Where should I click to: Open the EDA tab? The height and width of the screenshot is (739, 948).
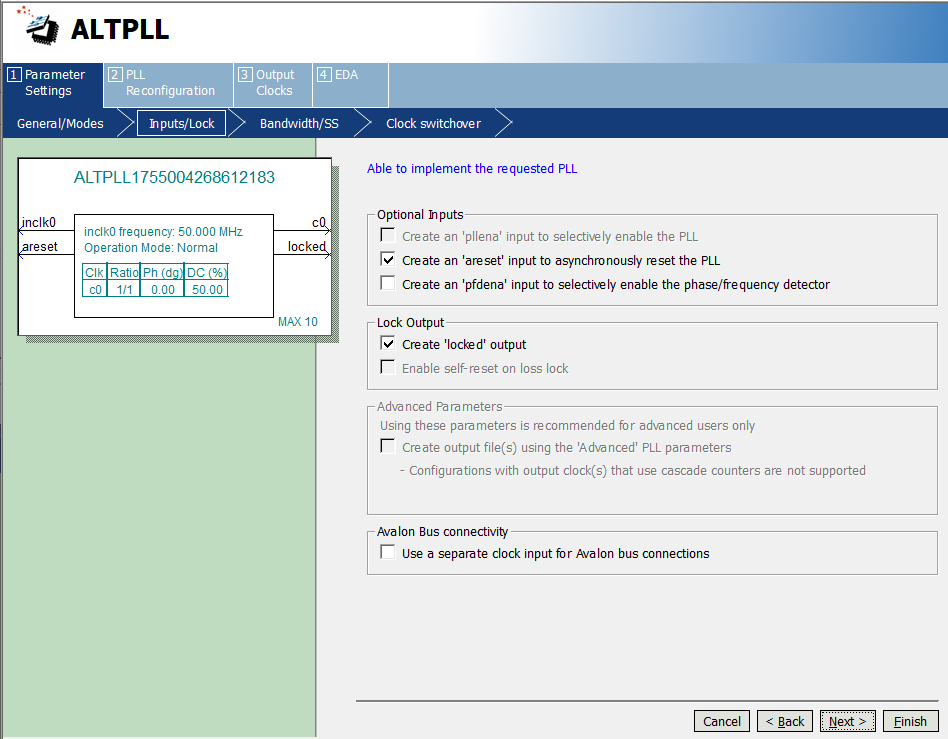pos(350,83)
